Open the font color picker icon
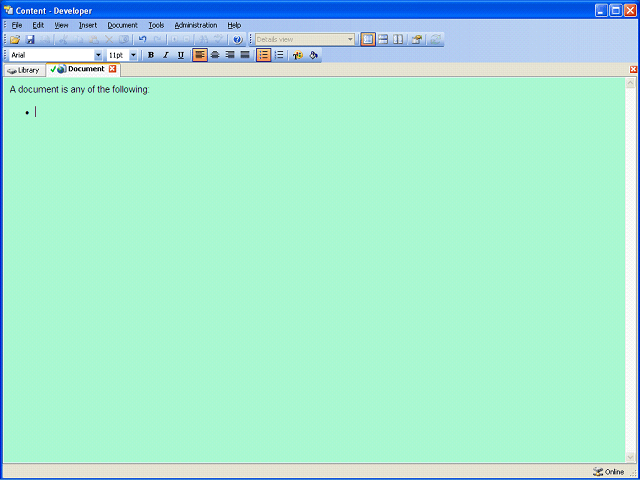Viewport: 640px width, 480px height. [298, 55]
